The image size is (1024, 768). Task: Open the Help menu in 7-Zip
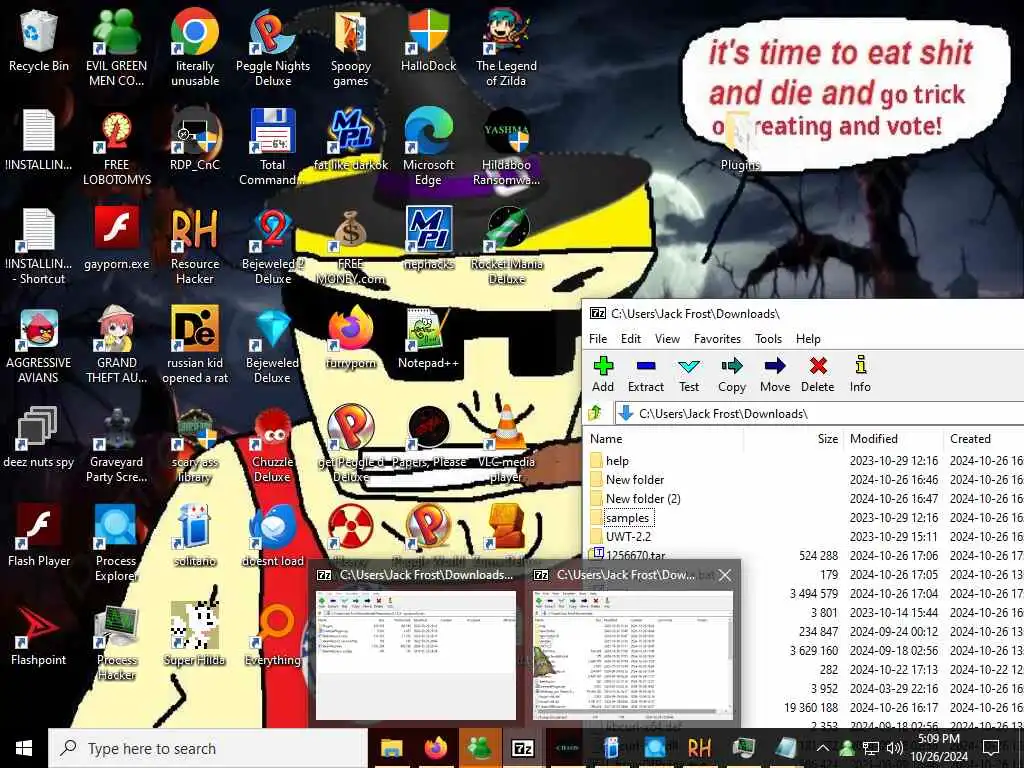click(x=808, y=338)
